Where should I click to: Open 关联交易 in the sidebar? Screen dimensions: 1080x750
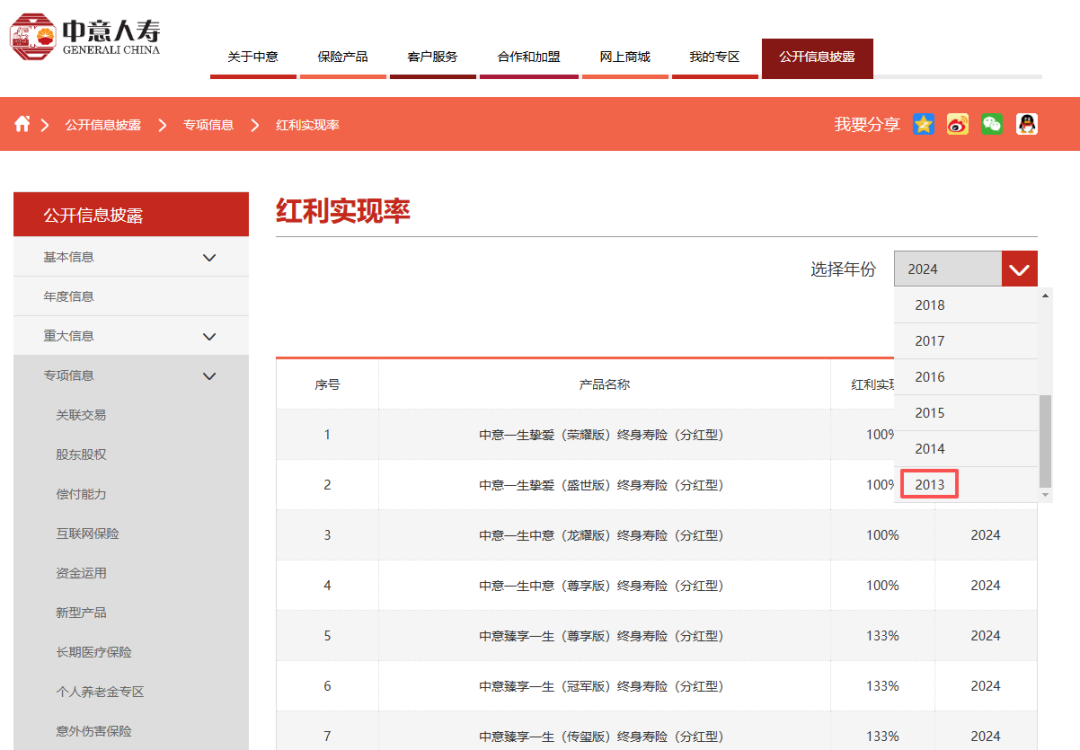pos(81,415)
